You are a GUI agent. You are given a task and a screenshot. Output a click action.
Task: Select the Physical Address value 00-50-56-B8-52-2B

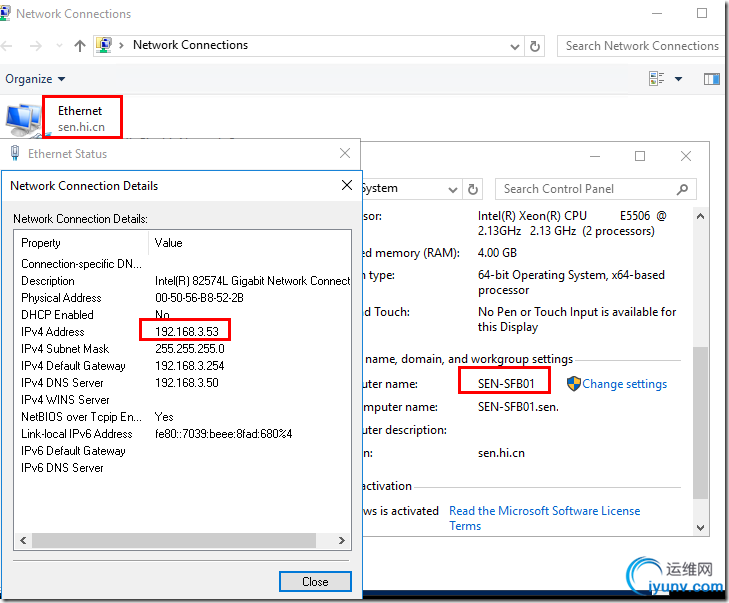tap(199, 298)
